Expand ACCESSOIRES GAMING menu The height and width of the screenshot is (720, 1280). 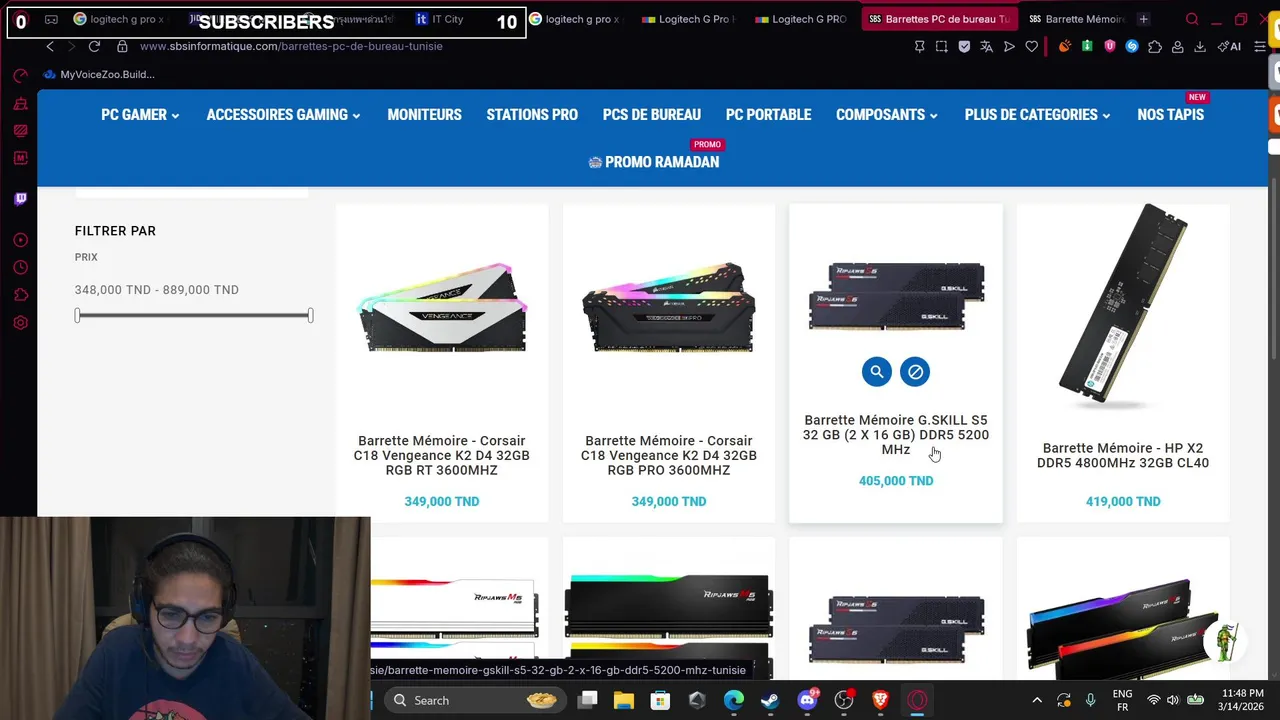(283, 115)
